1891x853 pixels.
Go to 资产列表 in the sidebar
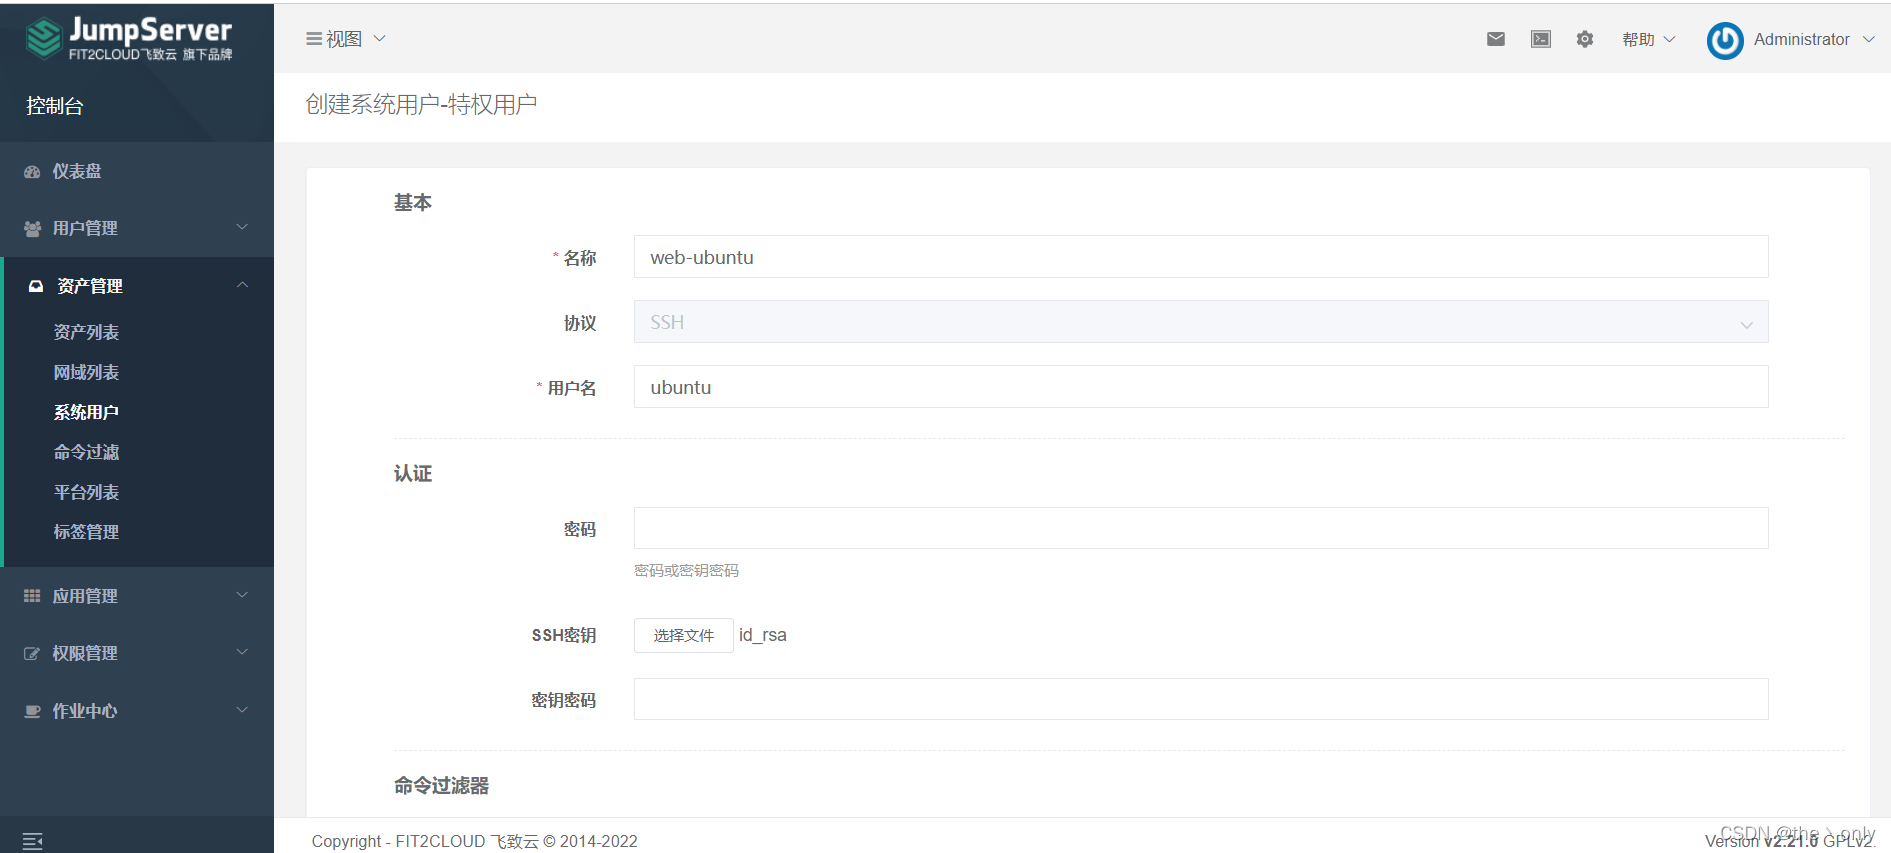click(x=86, y=332)
